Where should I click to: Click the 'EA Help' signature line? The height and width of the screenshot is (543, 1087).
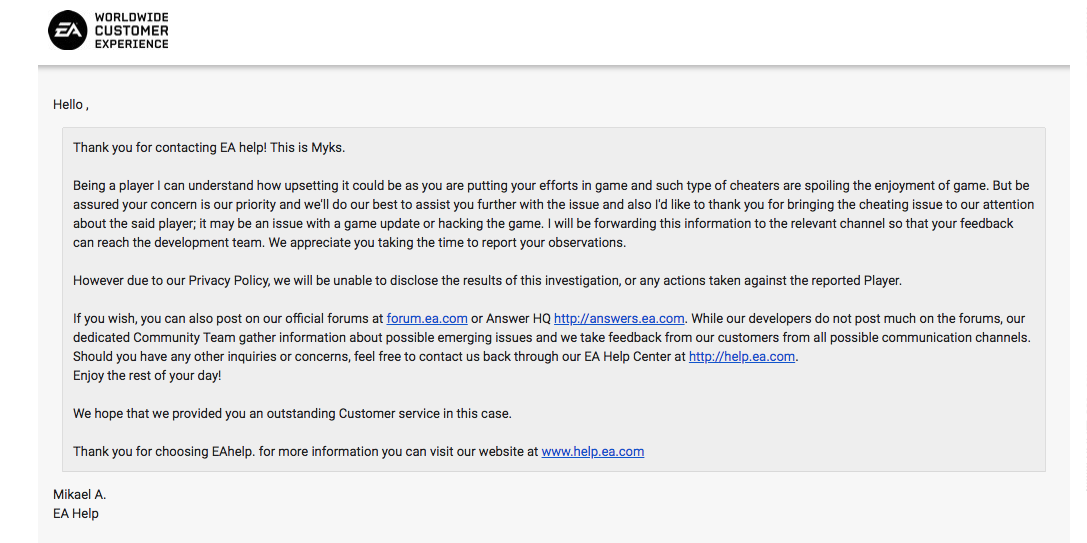coord(76,514)
